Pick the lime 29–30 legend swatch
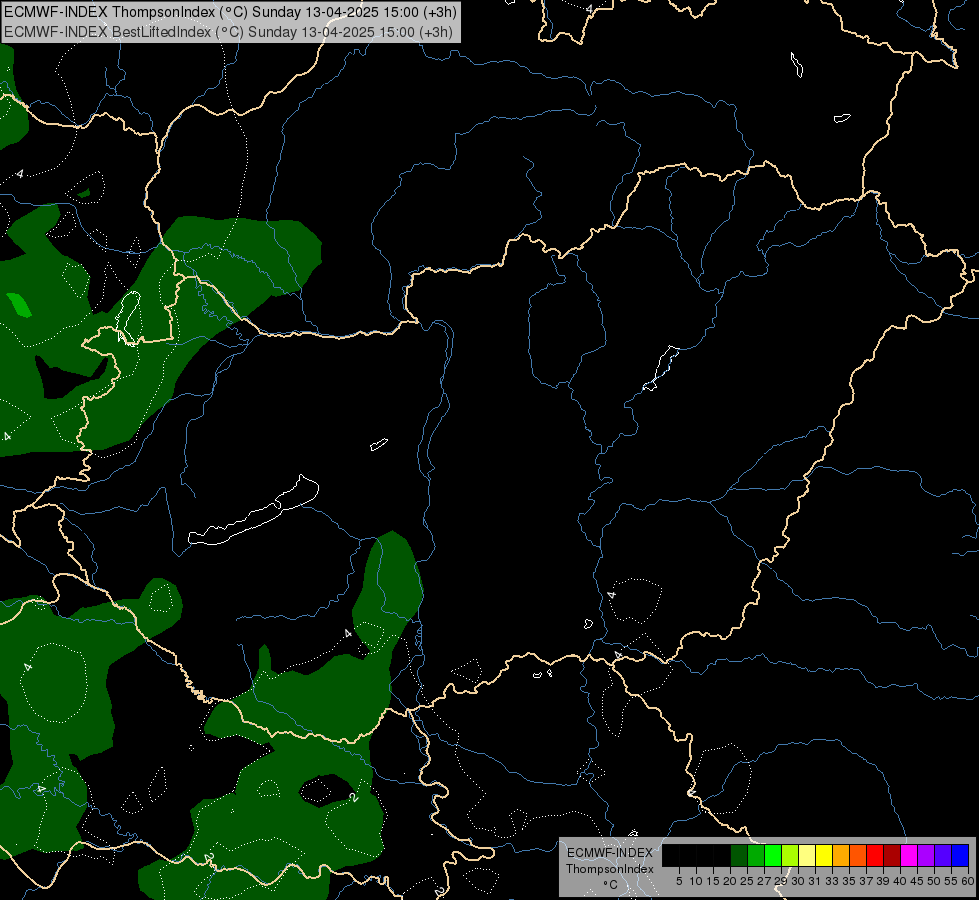Image resolution: width=979 pixels, height=900 pixels. 790,855
